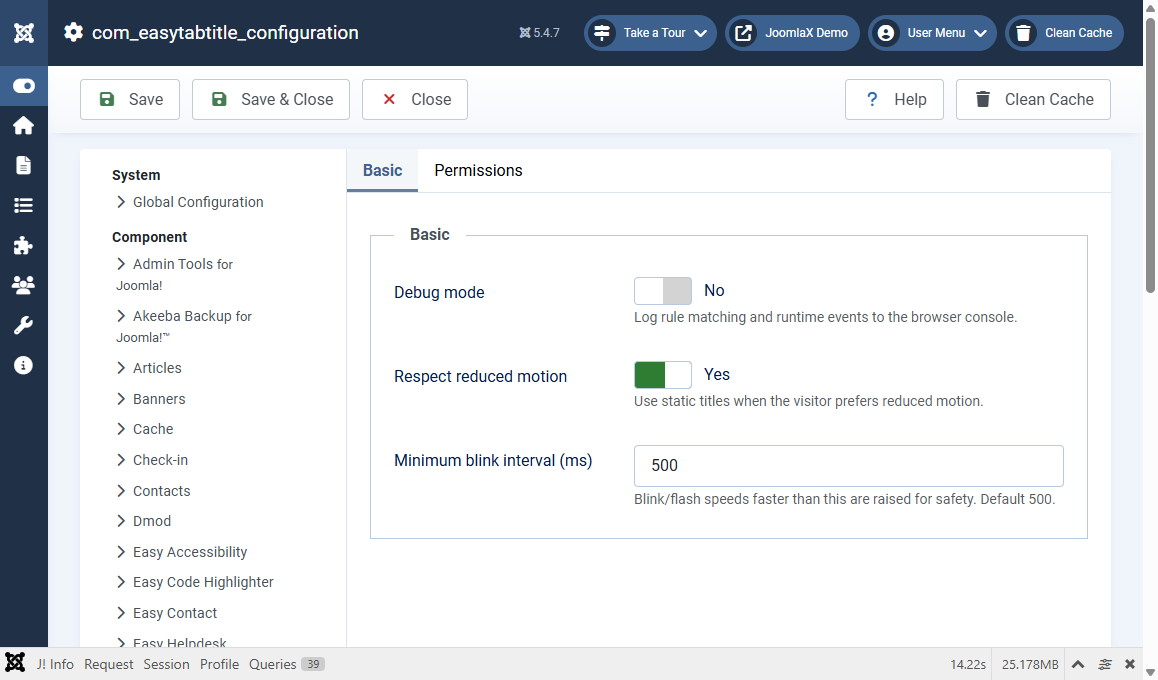
Task: Click the Close toolbar button
Action: (415, 100)
